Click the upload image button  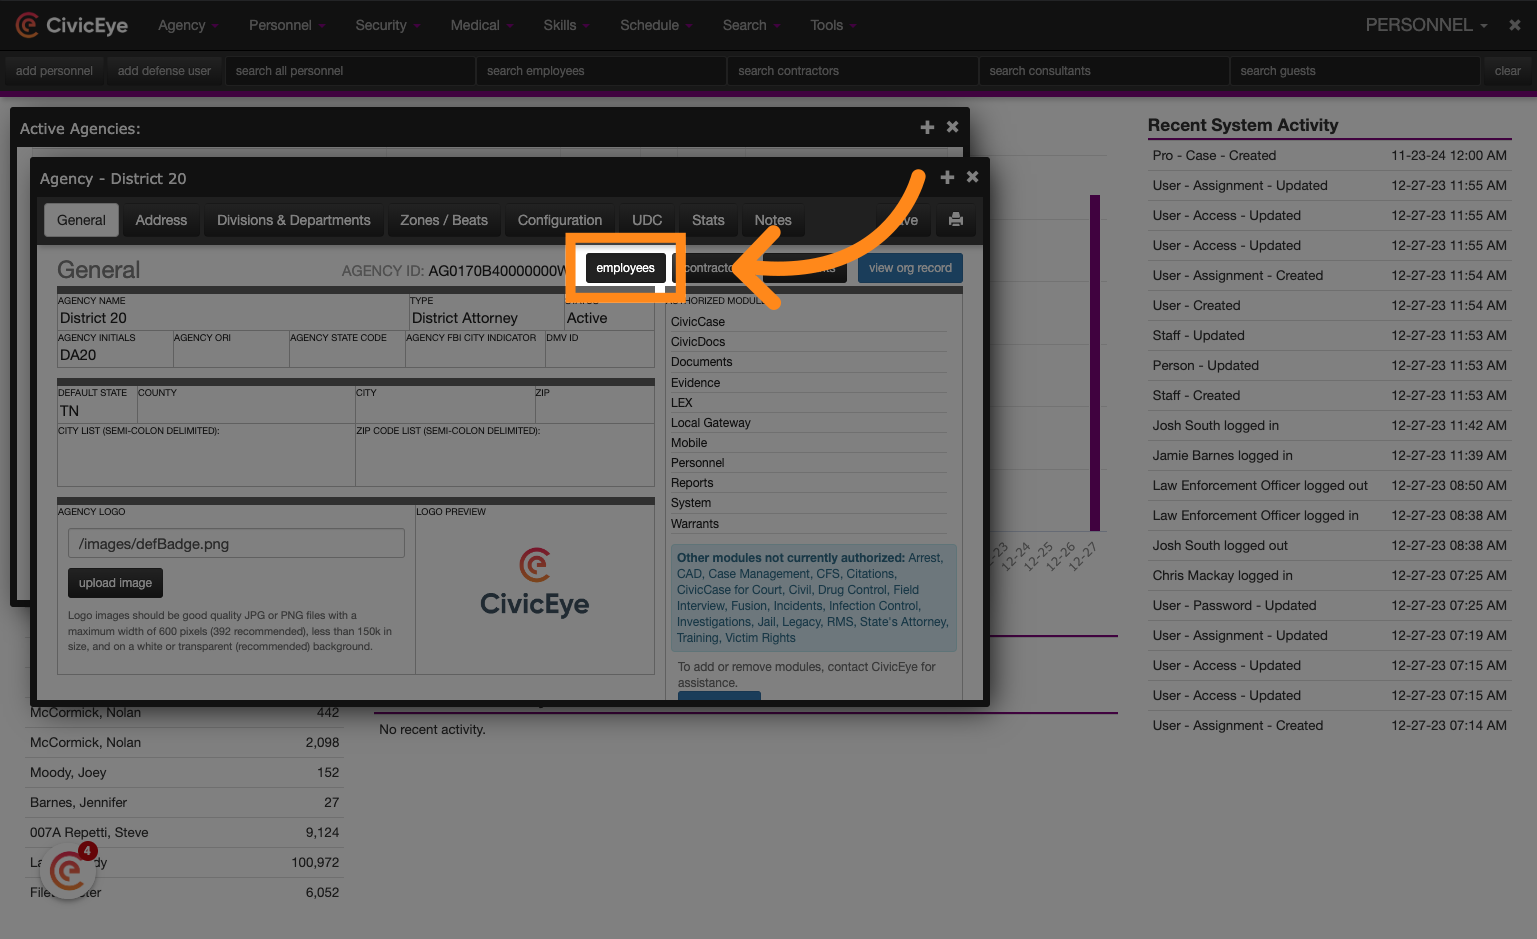(x=116, y=583)
